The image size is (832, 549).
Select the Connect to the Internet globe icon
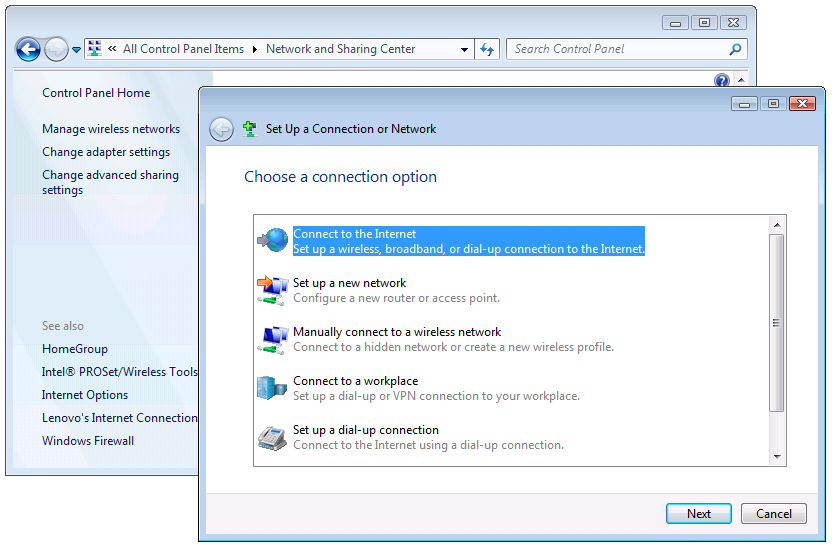point(273,241)
